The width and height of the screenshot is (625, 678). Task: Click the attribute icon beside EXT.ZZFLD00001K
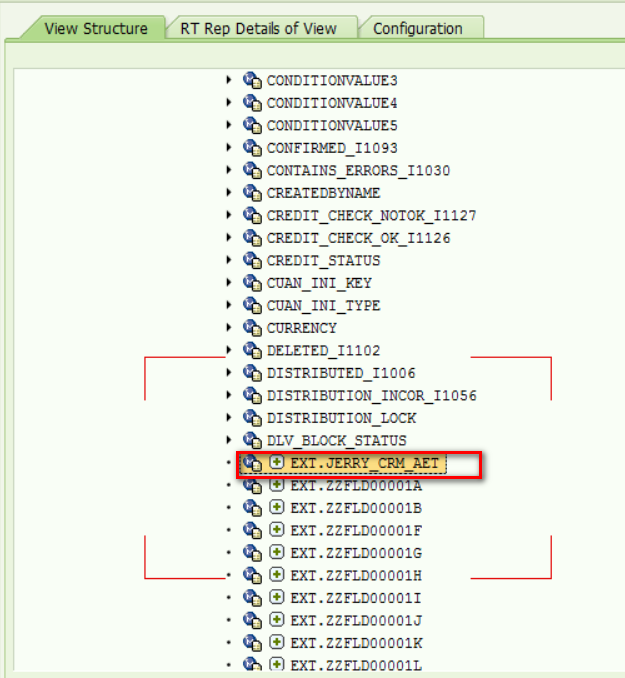[x=252, y=643]
